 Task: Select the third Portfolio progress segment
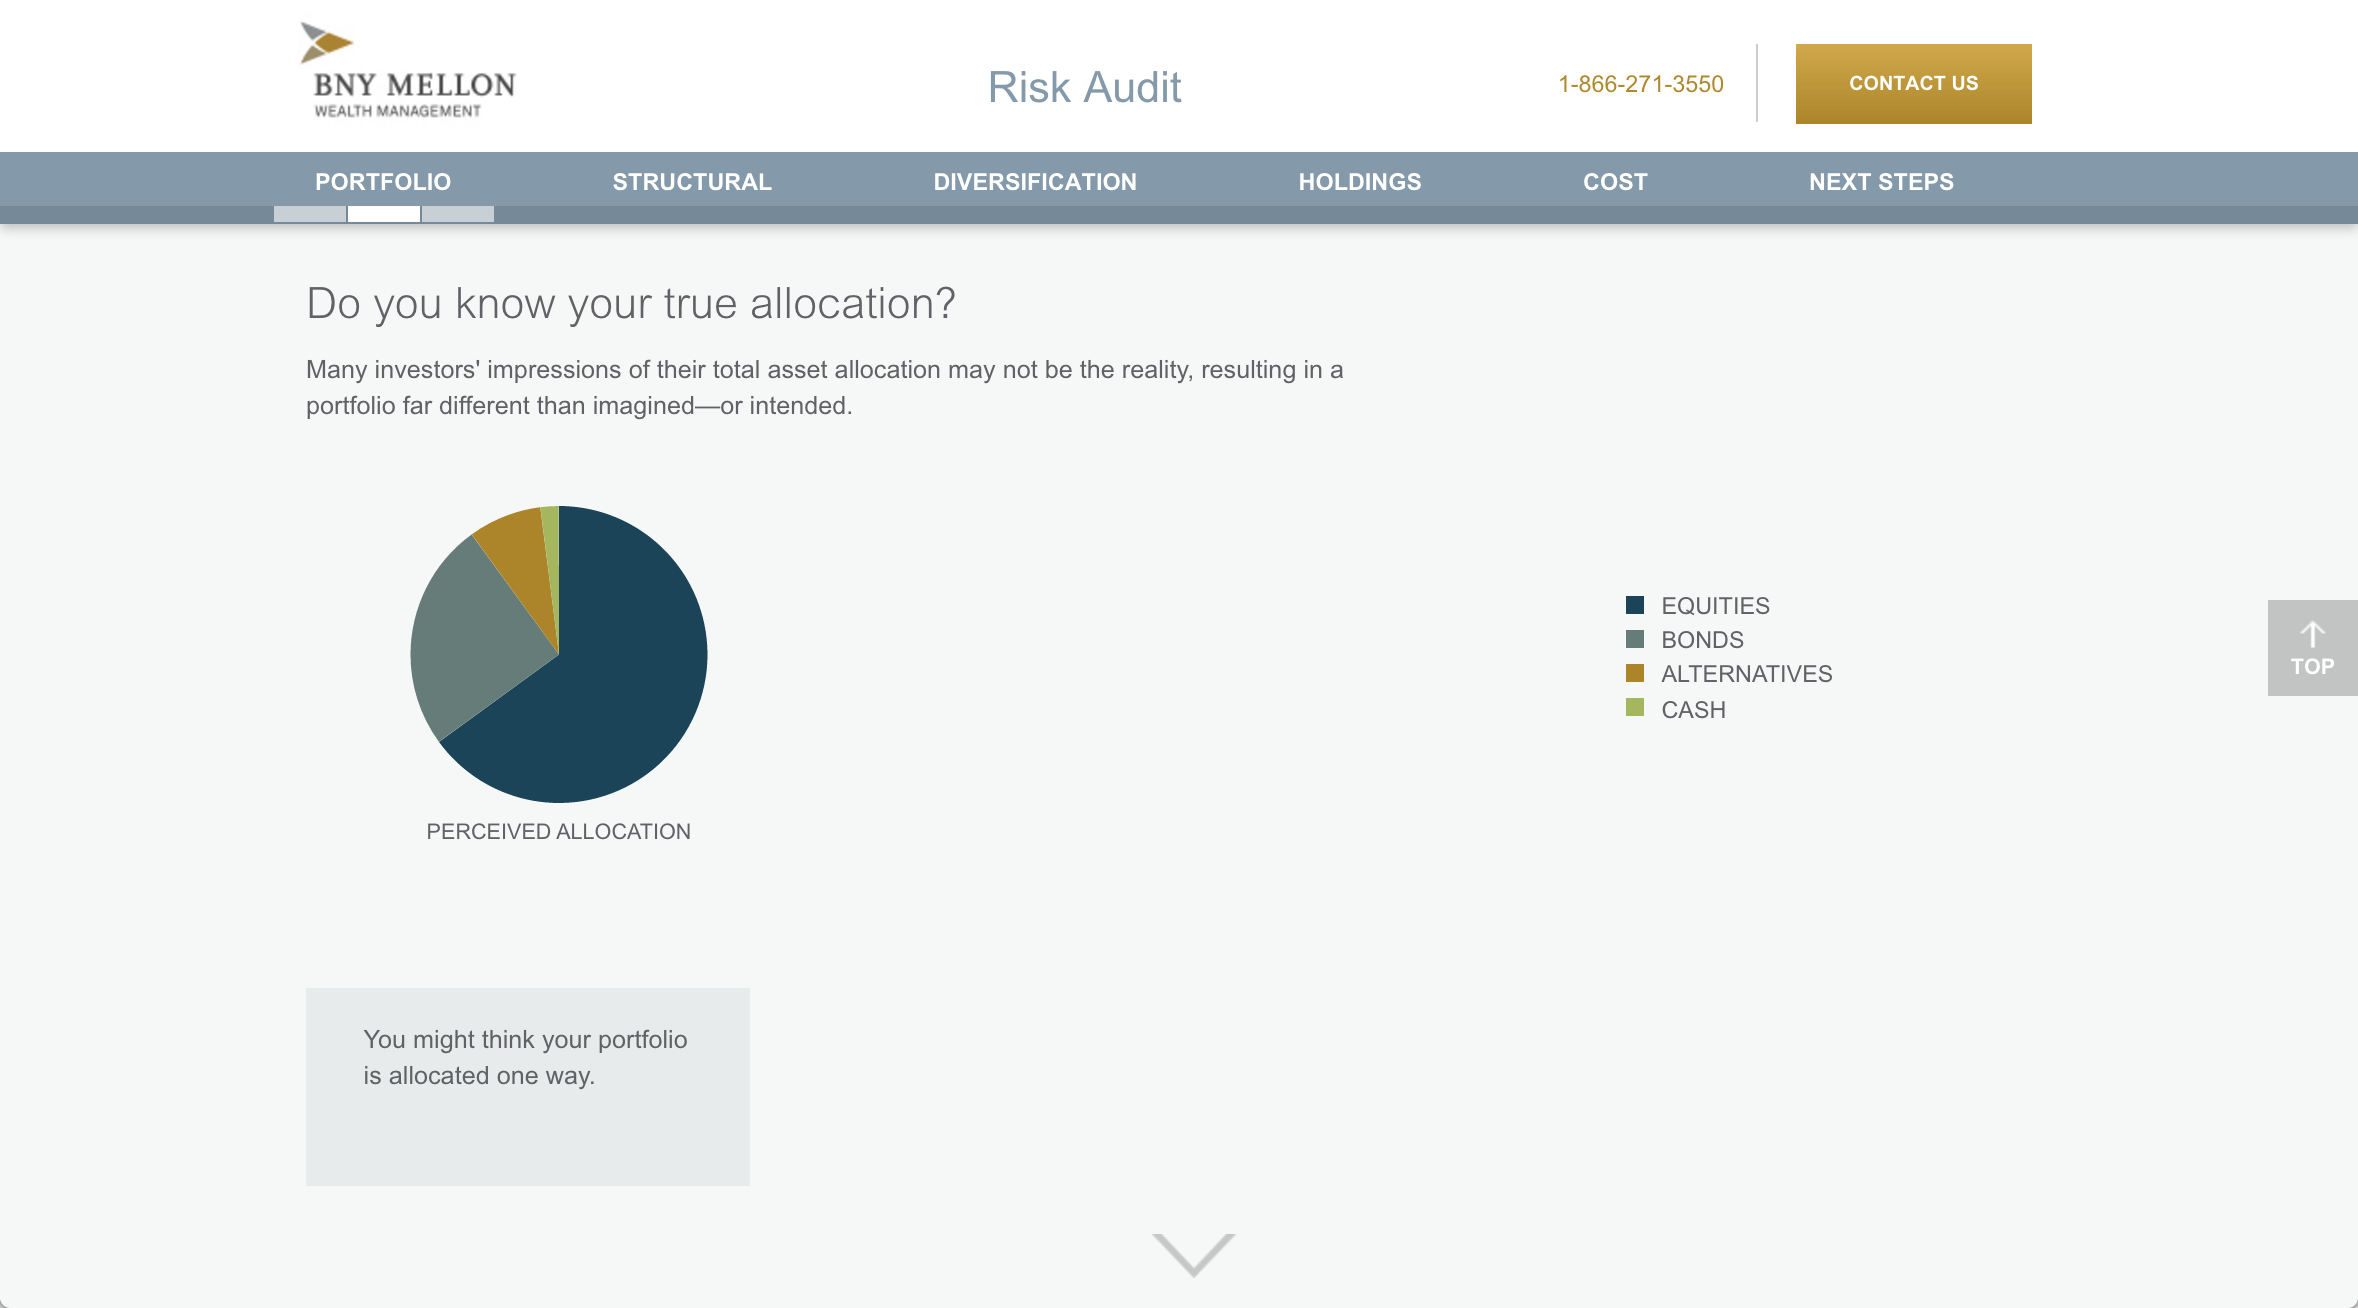tap(458, 214)
